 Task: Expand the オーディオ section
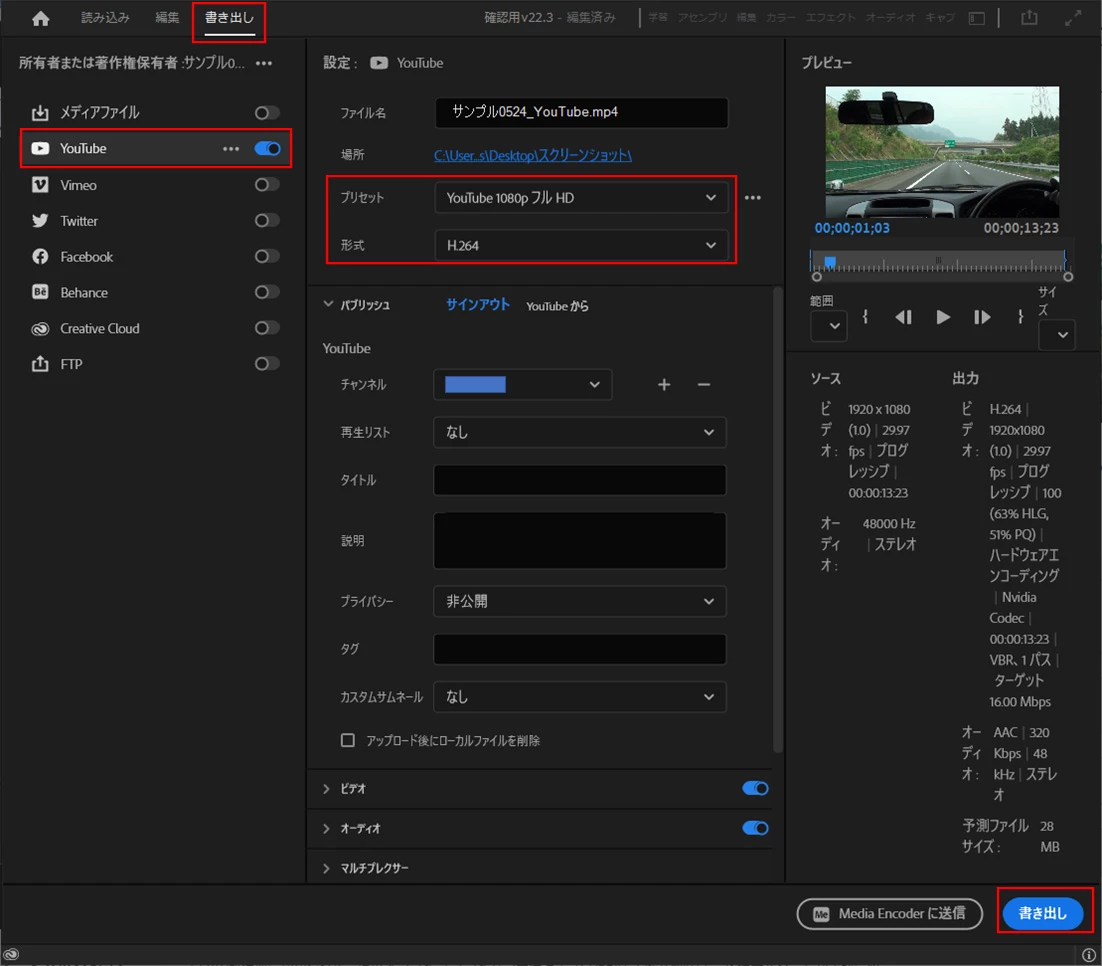coord(326,829)
